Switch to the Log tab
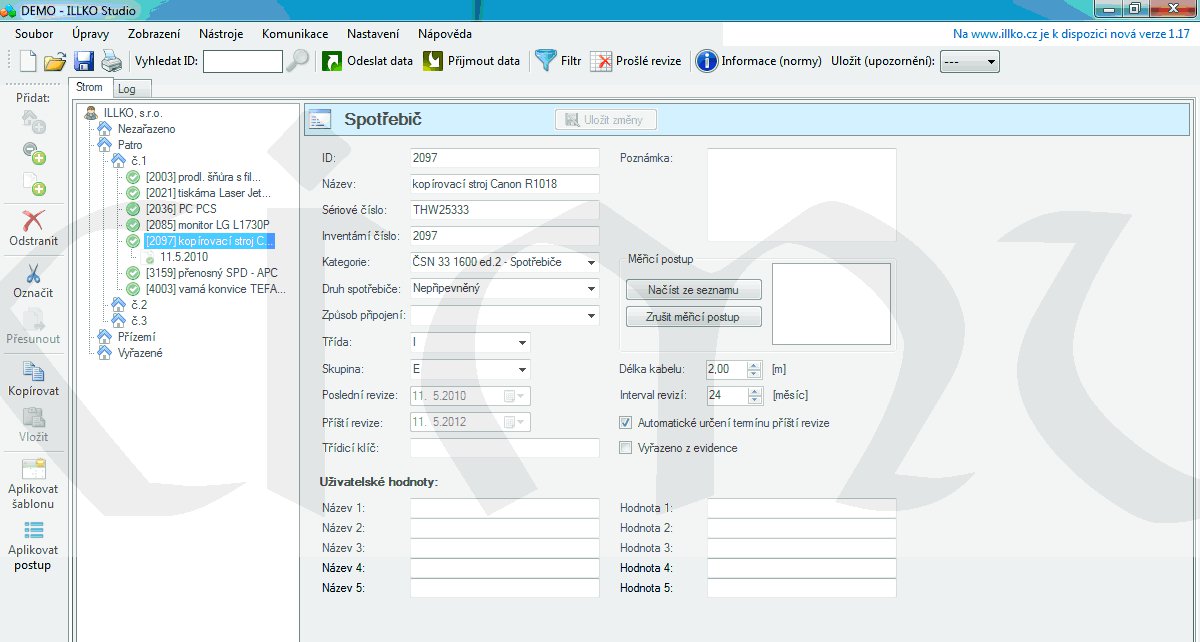The image size is (1200, 642). (x=126, y=89)
